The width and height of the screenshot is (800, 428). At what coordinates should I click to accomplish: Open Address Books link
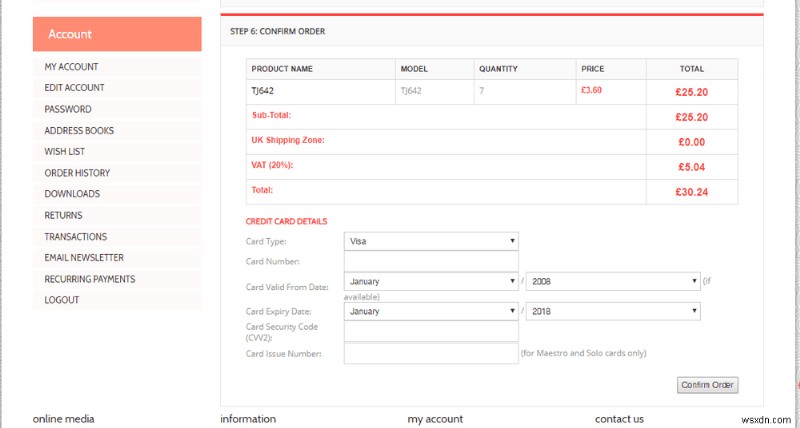pyautogui.click(x=79, y=130)
